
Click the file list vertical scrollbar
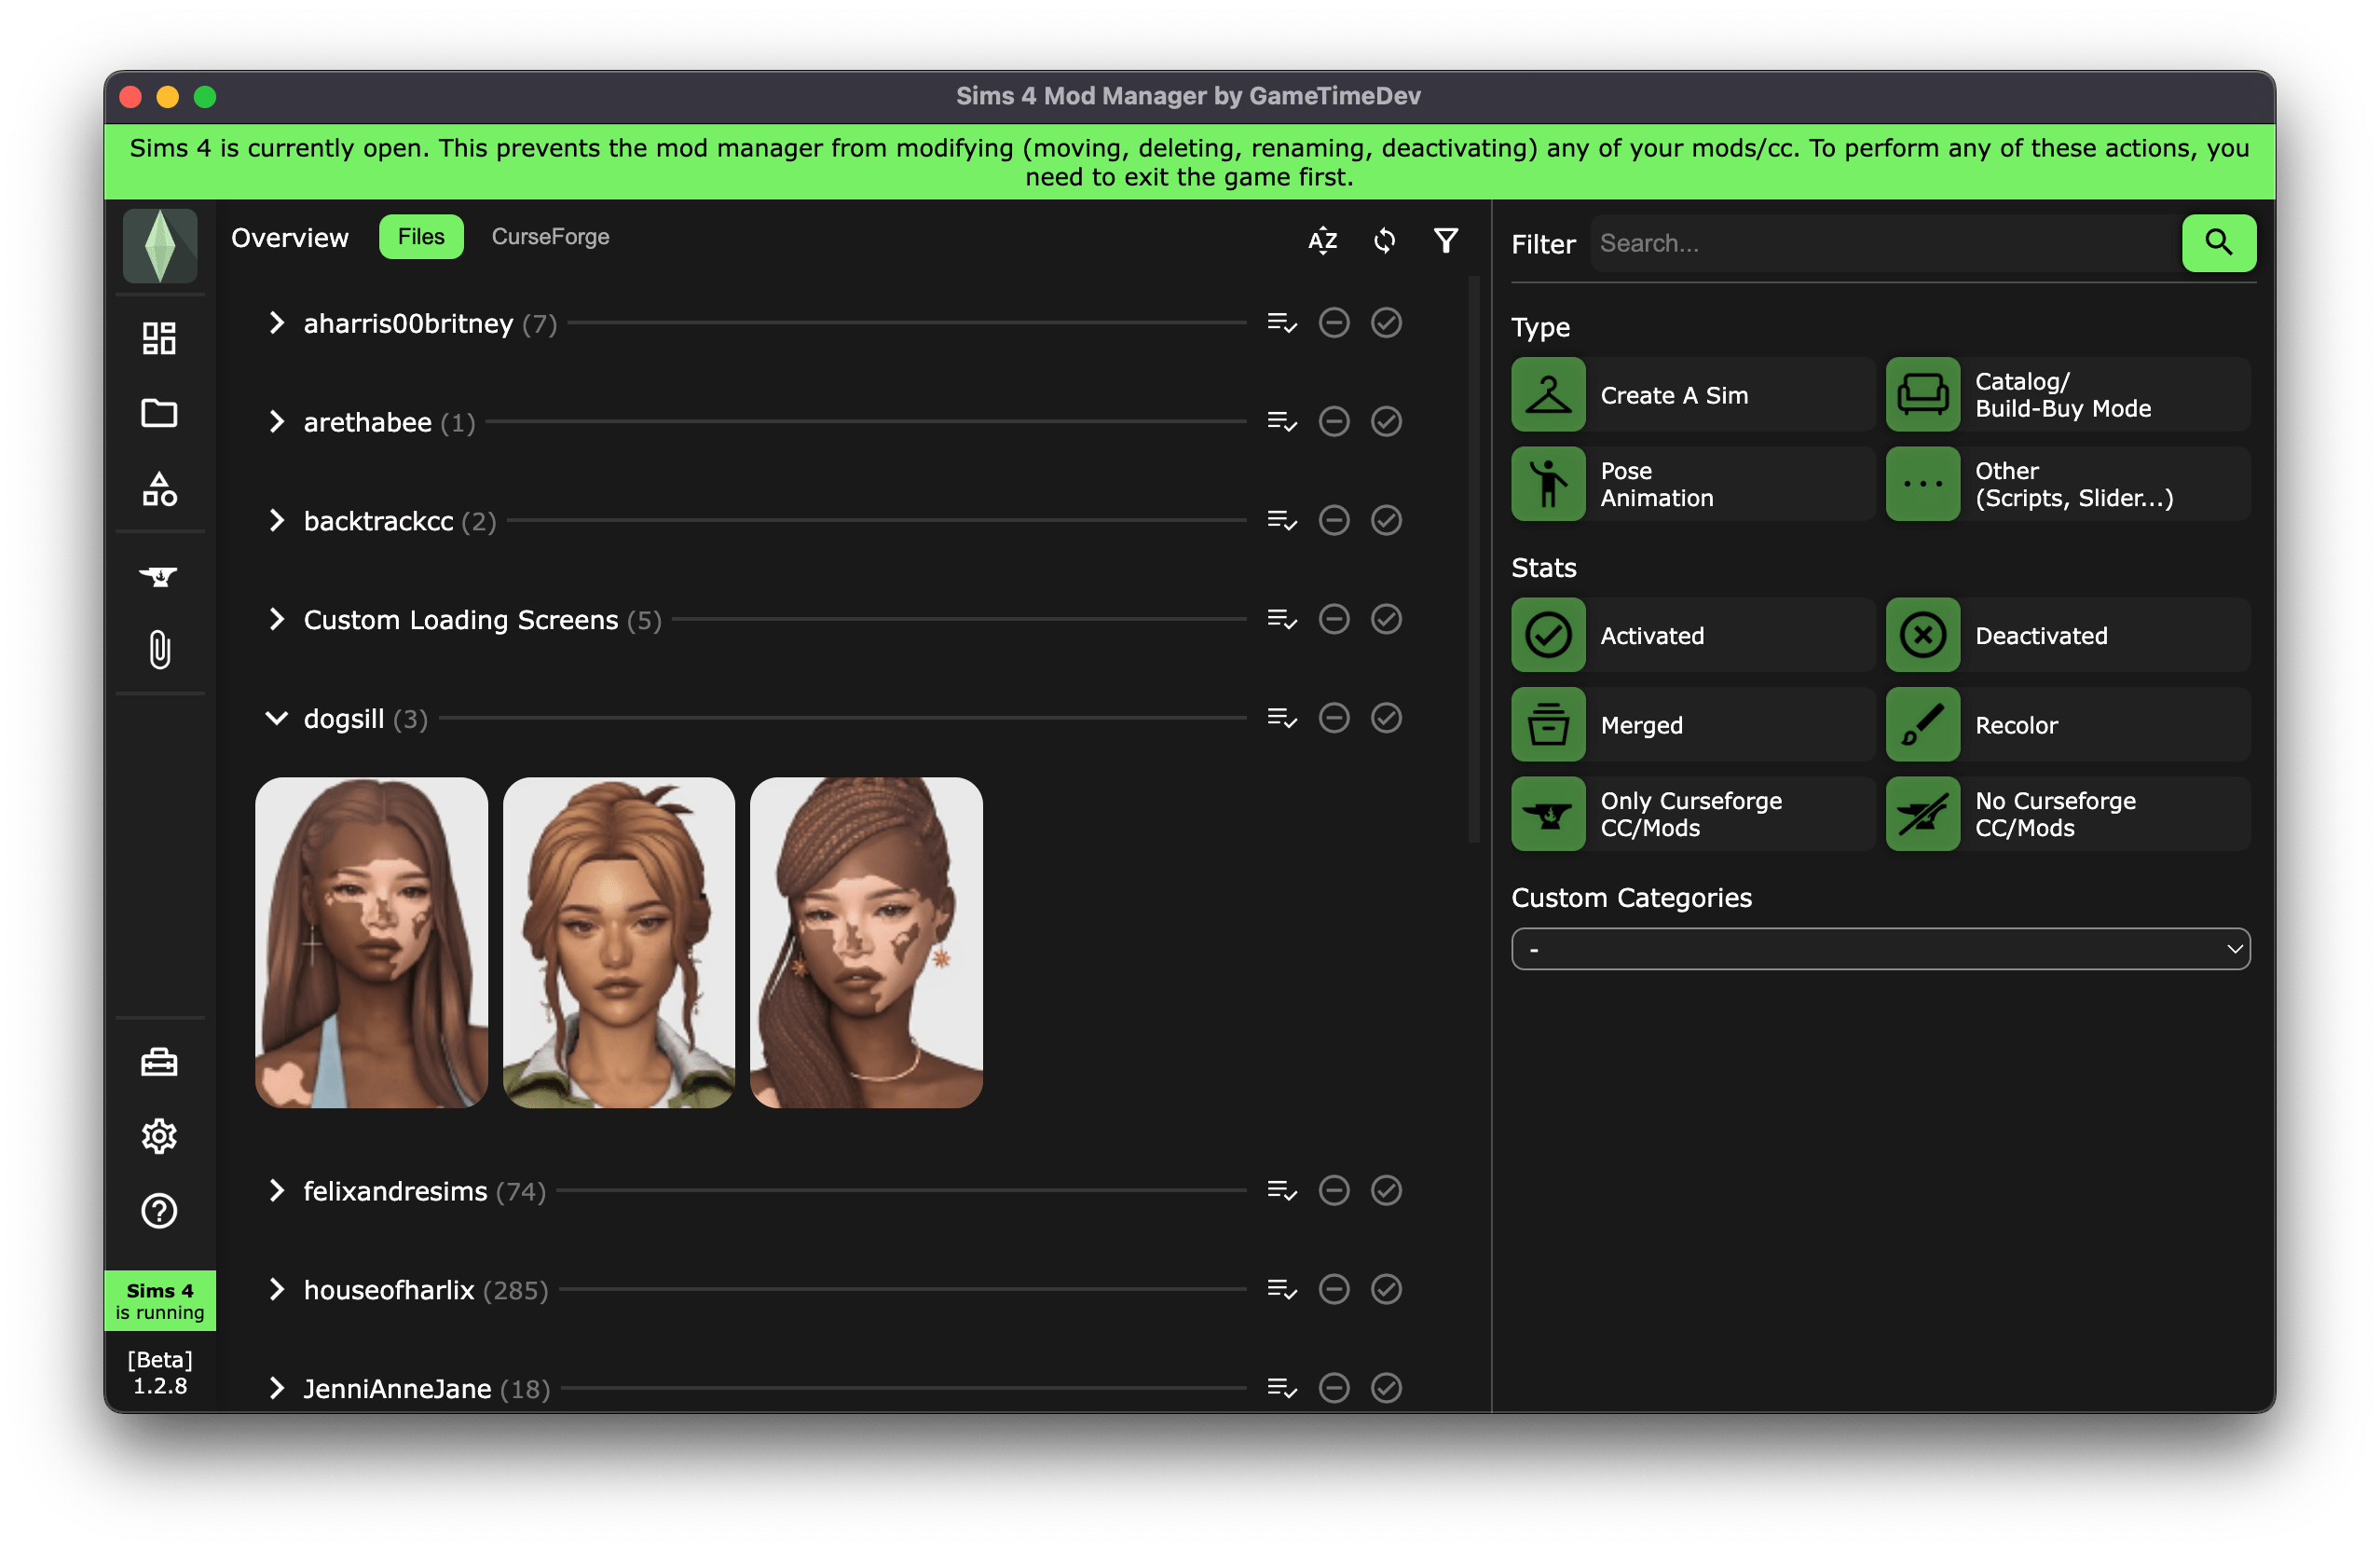tap(1474, 560)
